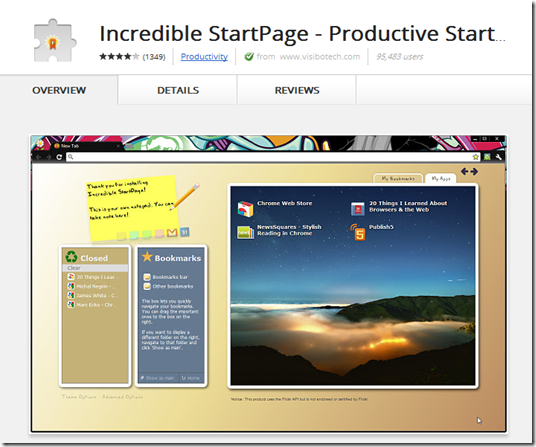Reopen closed tab 'Marc Ecko'
536x447 pixels.
pos(92,305)
